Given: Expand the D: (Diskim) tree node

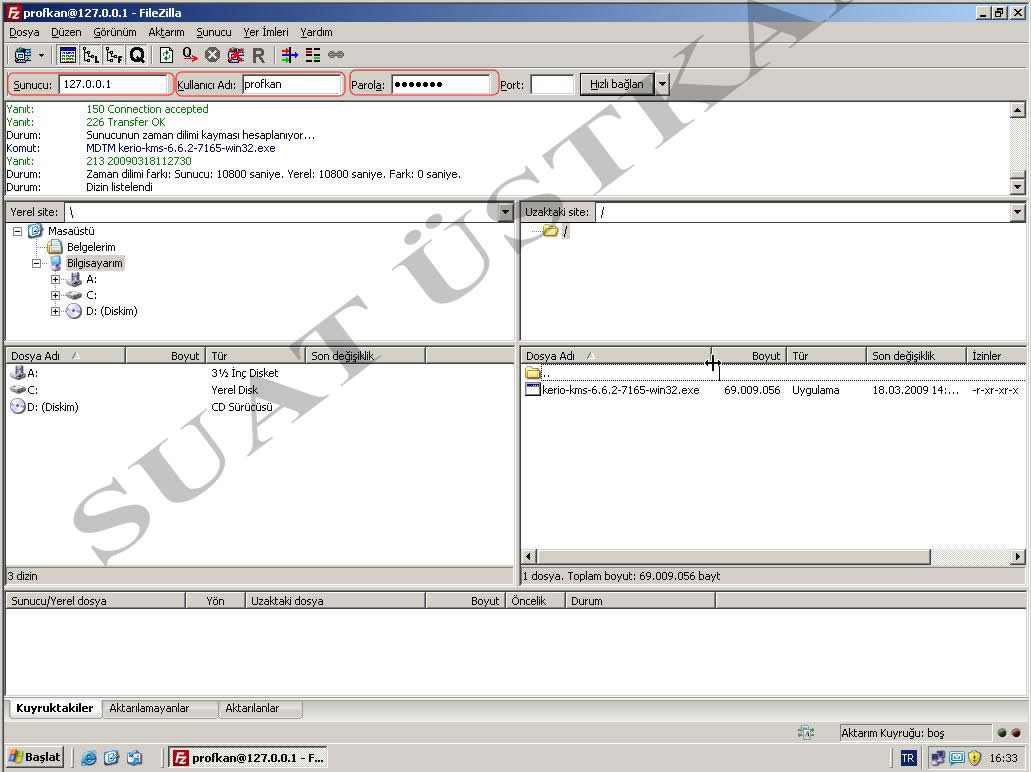Looking at the screenshot, I should click(x=56, y=312).
